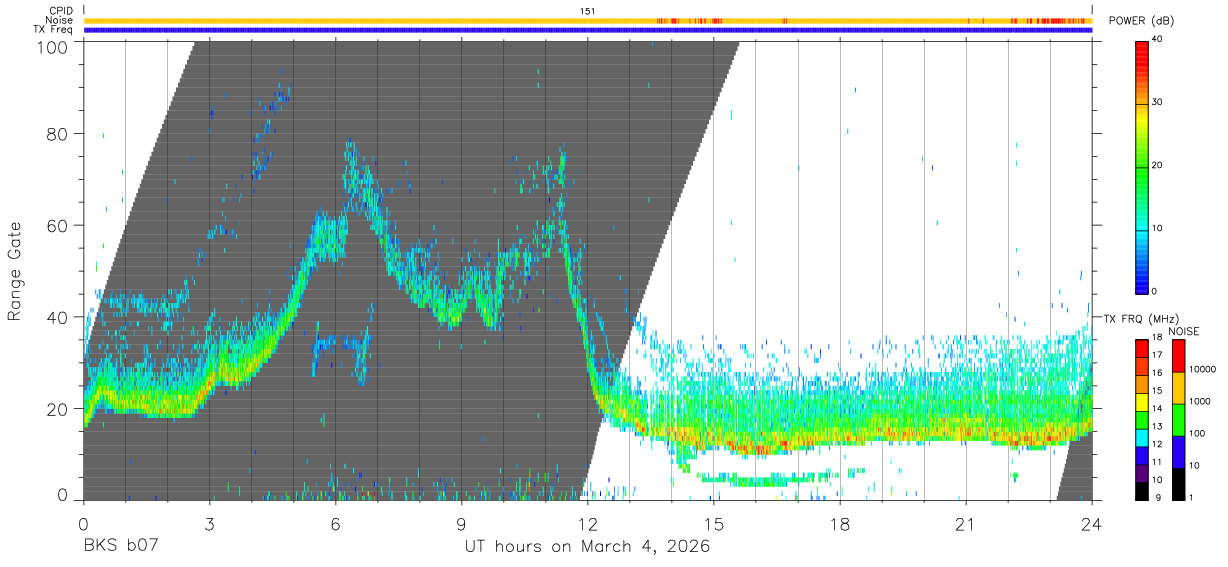Click the x-axis tick label '9'

[x=462, y=524]
